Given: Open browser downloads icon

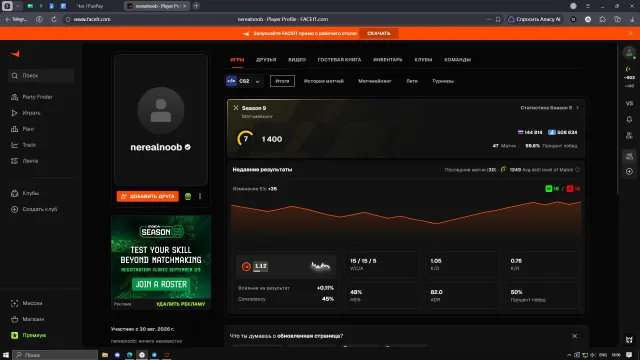Looking at the screenshot, I should (632, 19).
